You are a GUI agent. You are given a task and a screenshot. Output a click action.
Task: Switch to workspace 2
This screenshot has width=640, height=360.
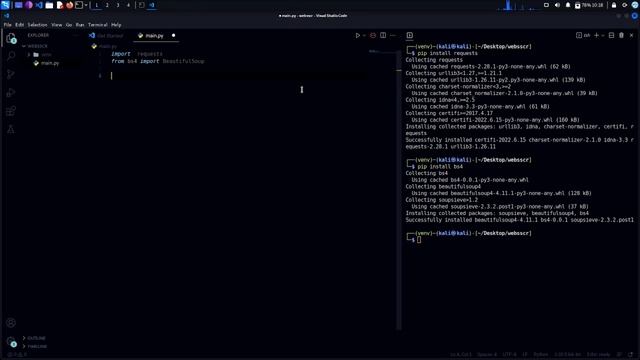[x=107, y=5]
